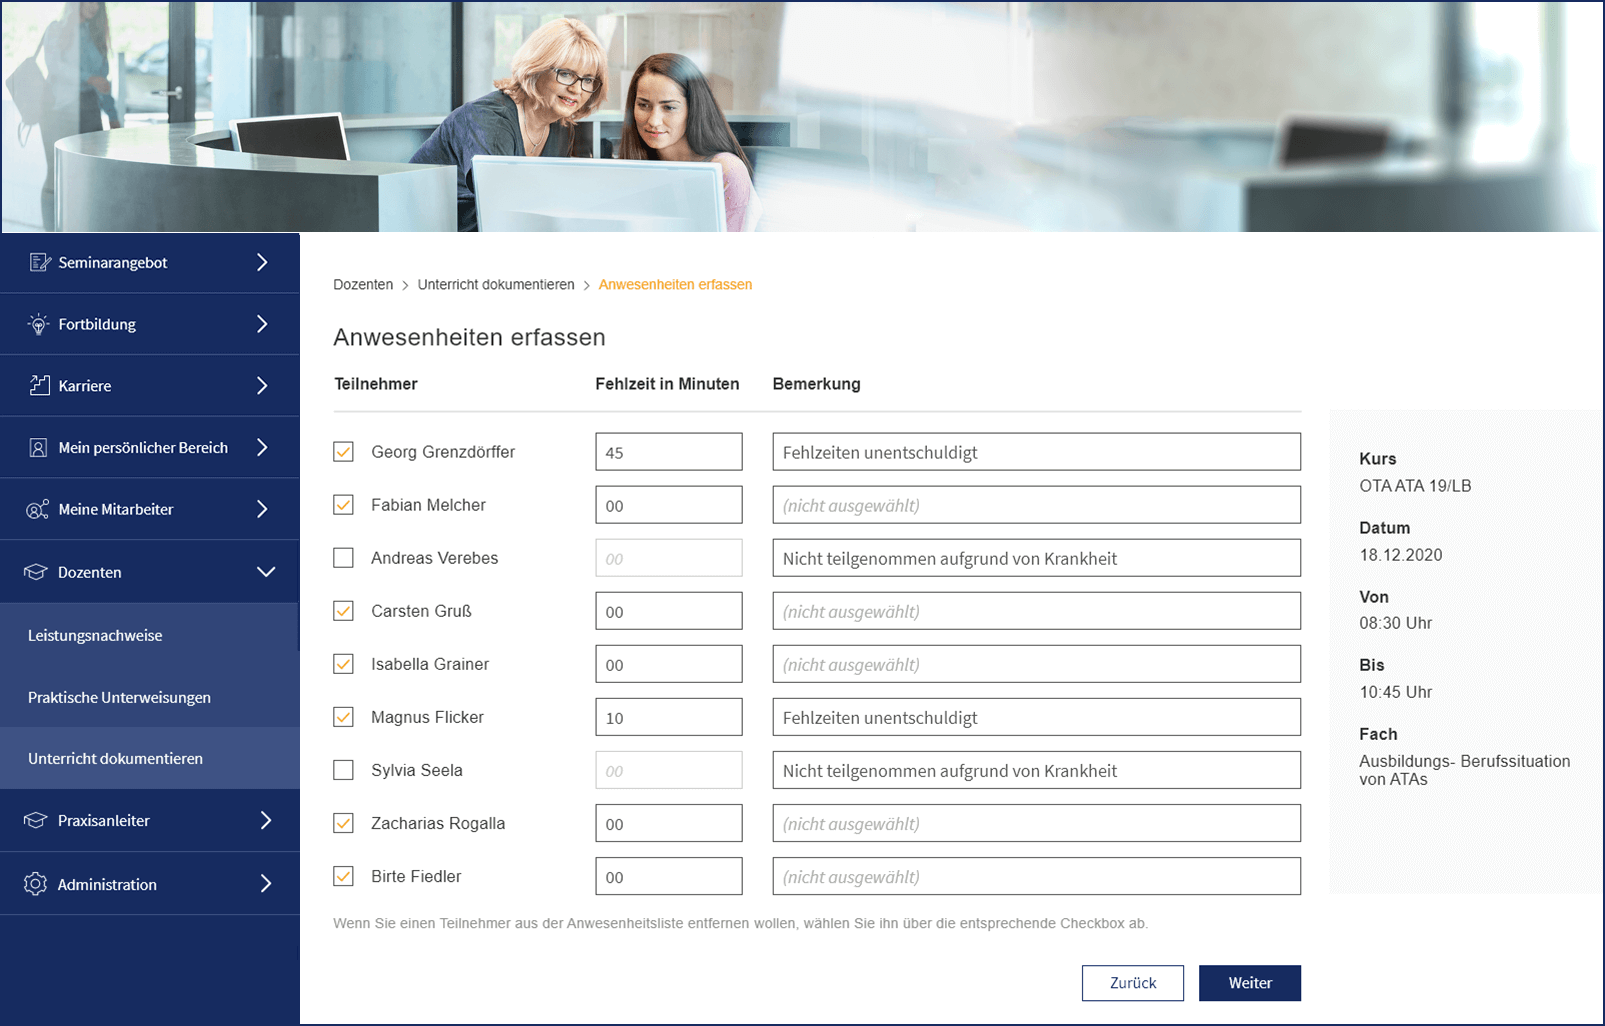
Task: Open Bemerkung dropdown for Birte Fiedler
Action: (1036, 876)
